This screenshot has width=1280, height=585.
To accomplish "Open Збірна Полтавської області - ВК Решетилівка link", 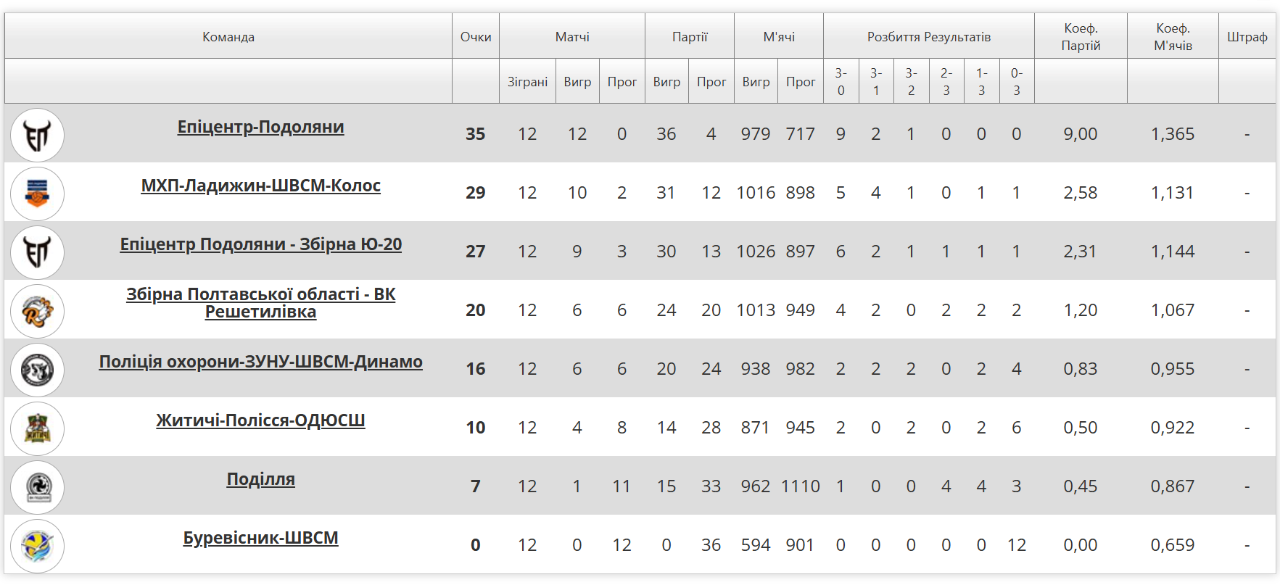I will (260, 303).
